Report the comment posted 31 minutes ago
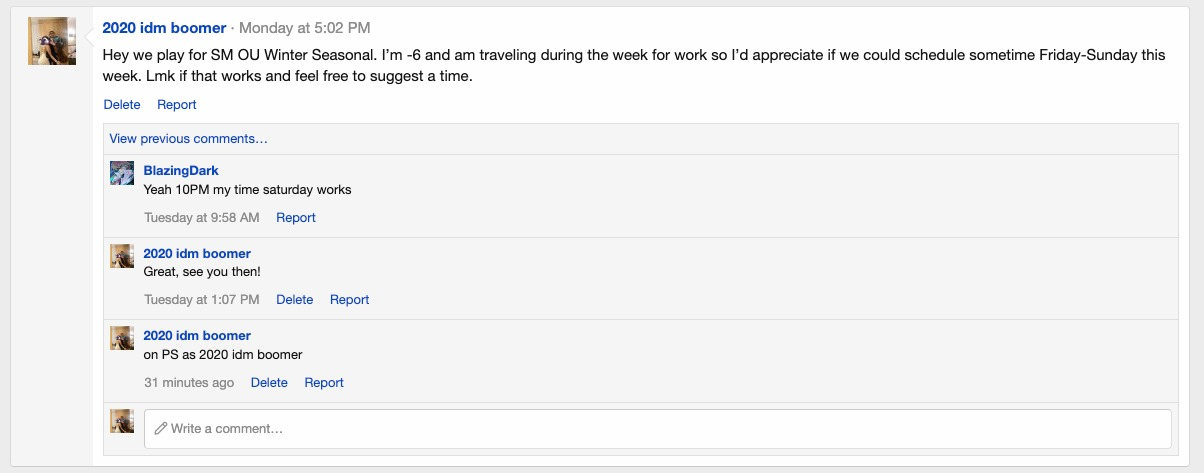 point(324,382)
